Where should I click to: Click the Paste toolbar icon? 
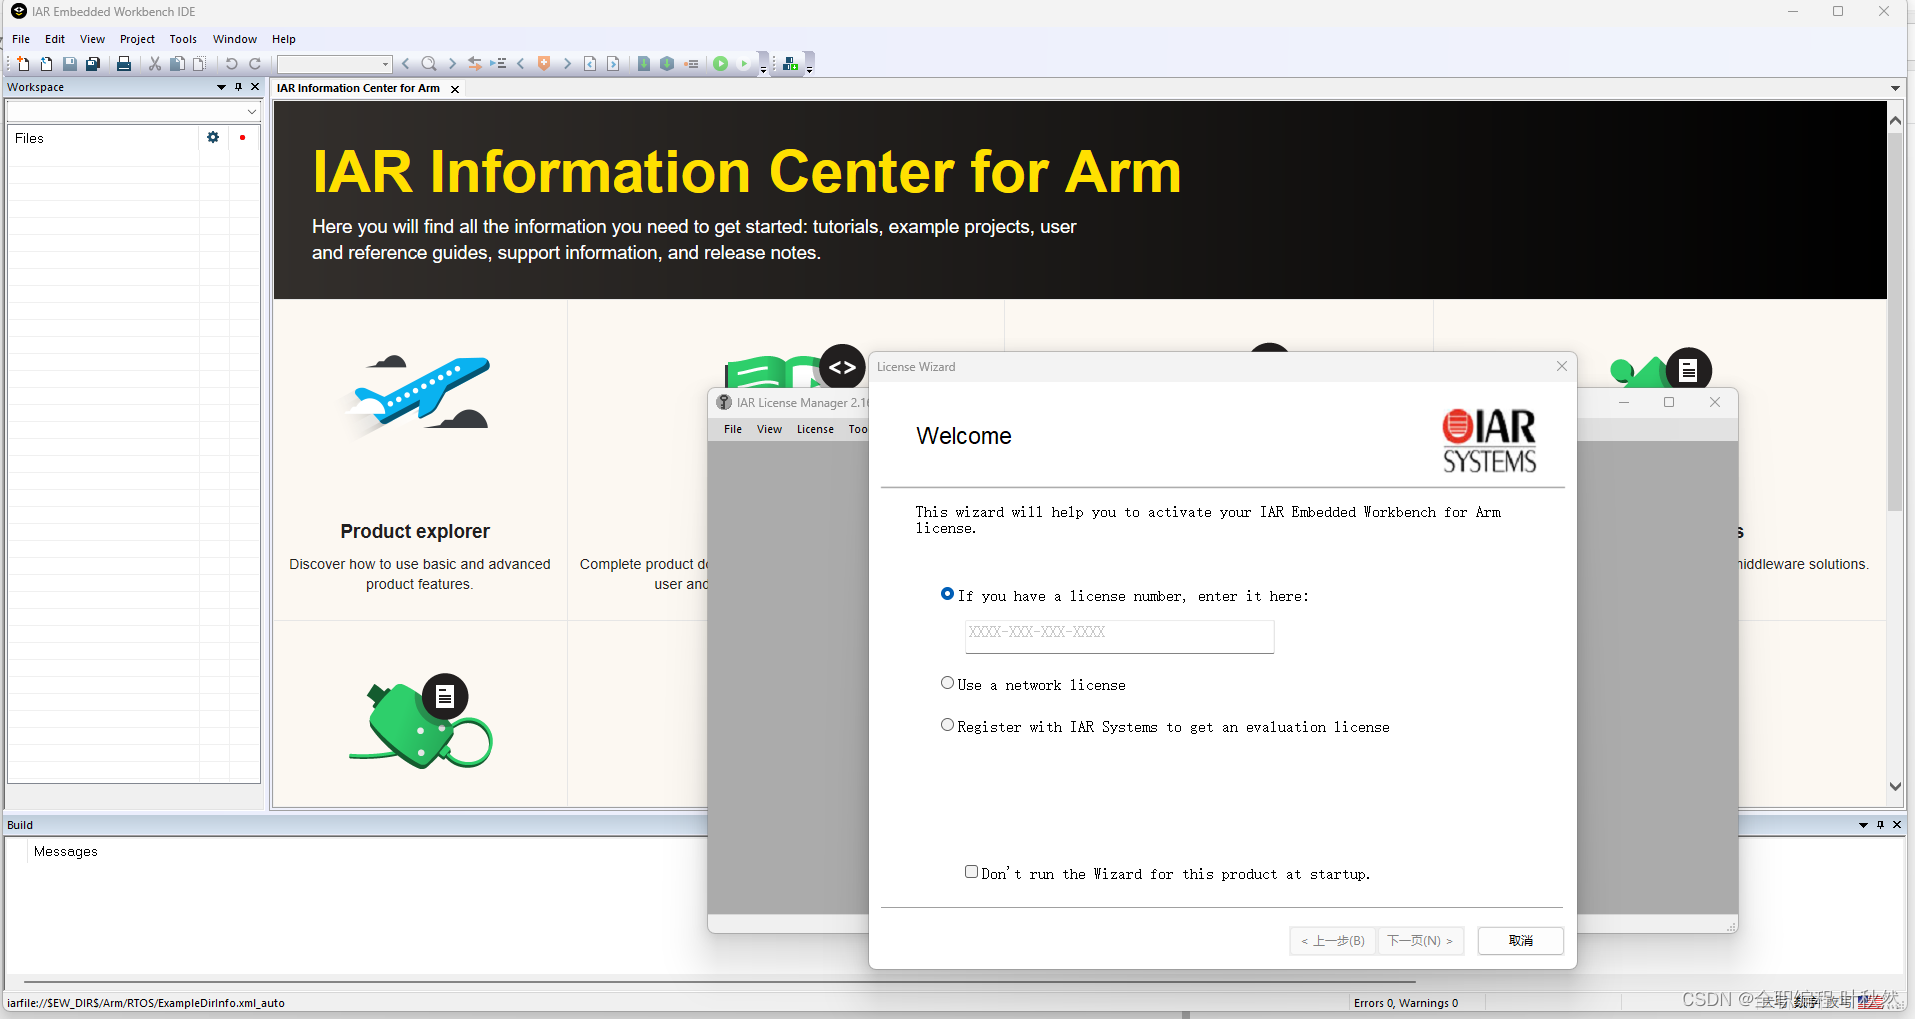[x=200, y=64]
